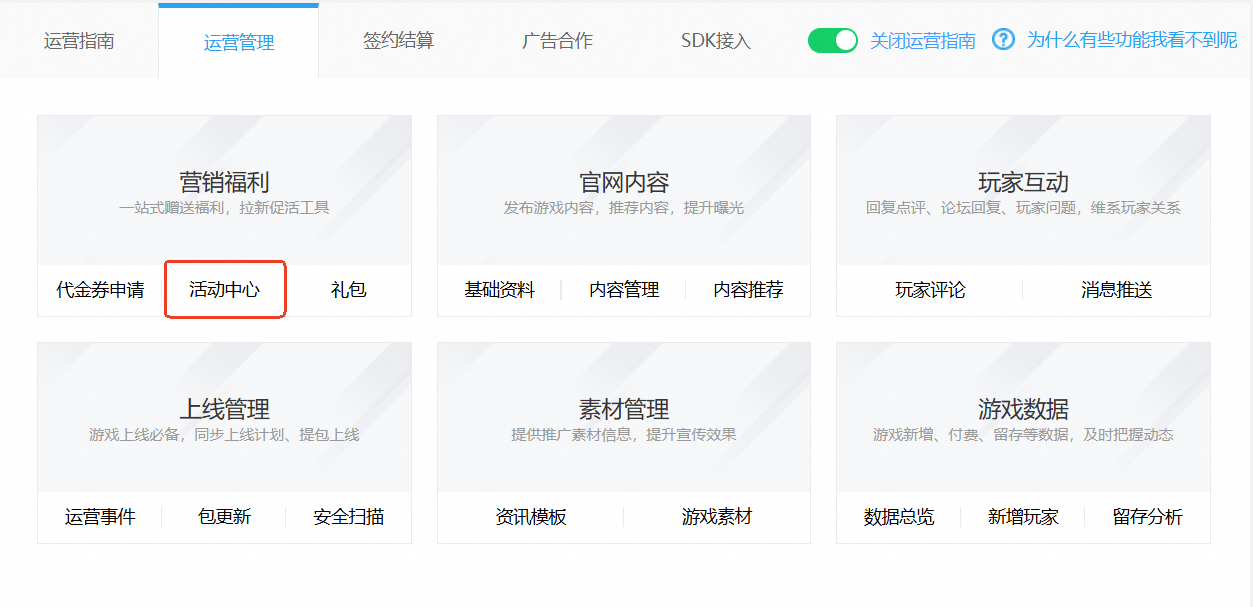1253x607 pixels.
Task: Go to the 广告合作 tab
Action: coord(557,41)
